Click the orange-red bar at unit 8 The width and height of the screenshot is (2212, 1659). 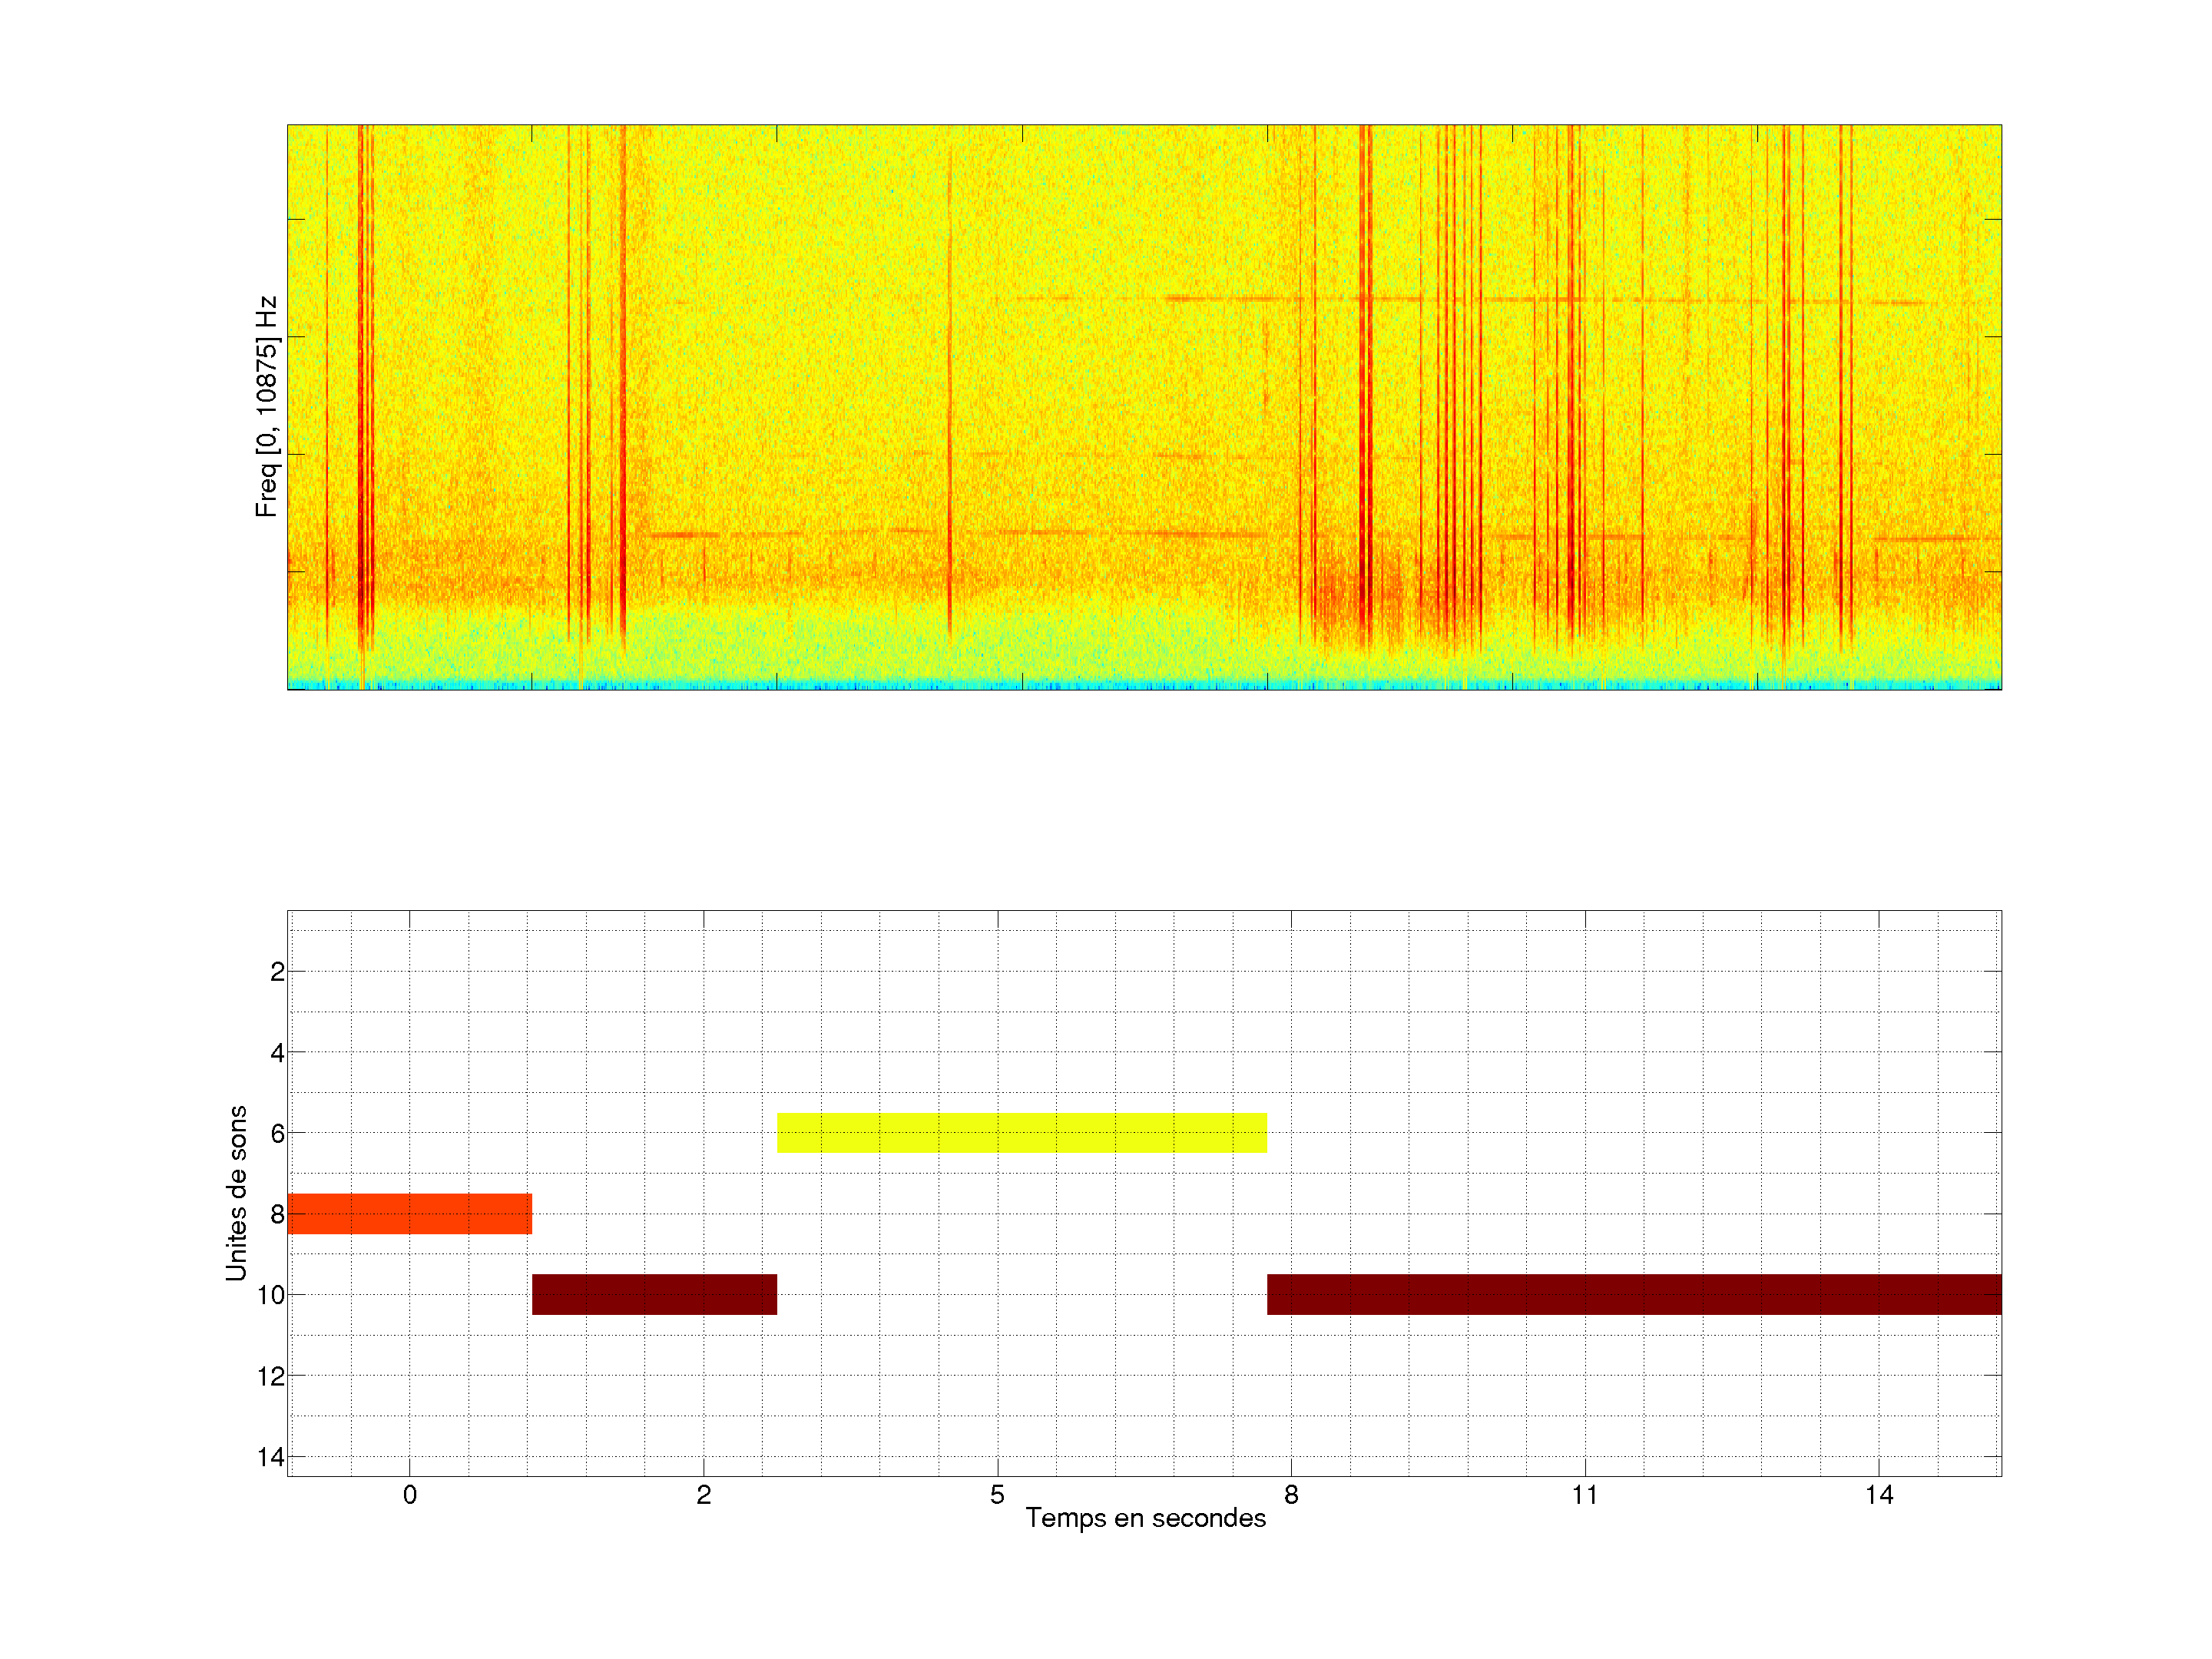(x=409, y=1214)
